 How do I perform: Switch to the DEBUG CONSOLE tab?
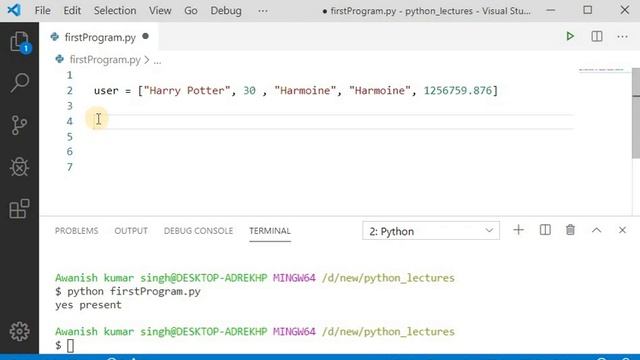[198, 231]
